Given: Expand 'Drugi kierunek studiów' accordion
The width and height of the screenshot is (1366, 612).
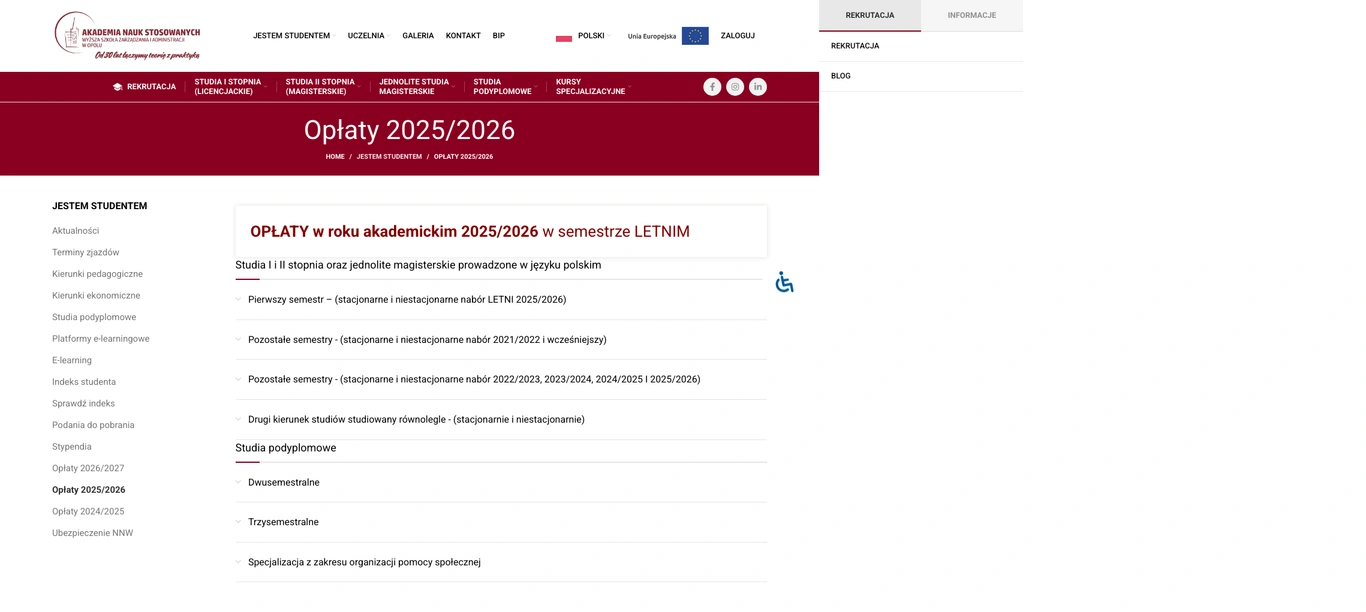Looking at the screenshot, I should 501,420.
